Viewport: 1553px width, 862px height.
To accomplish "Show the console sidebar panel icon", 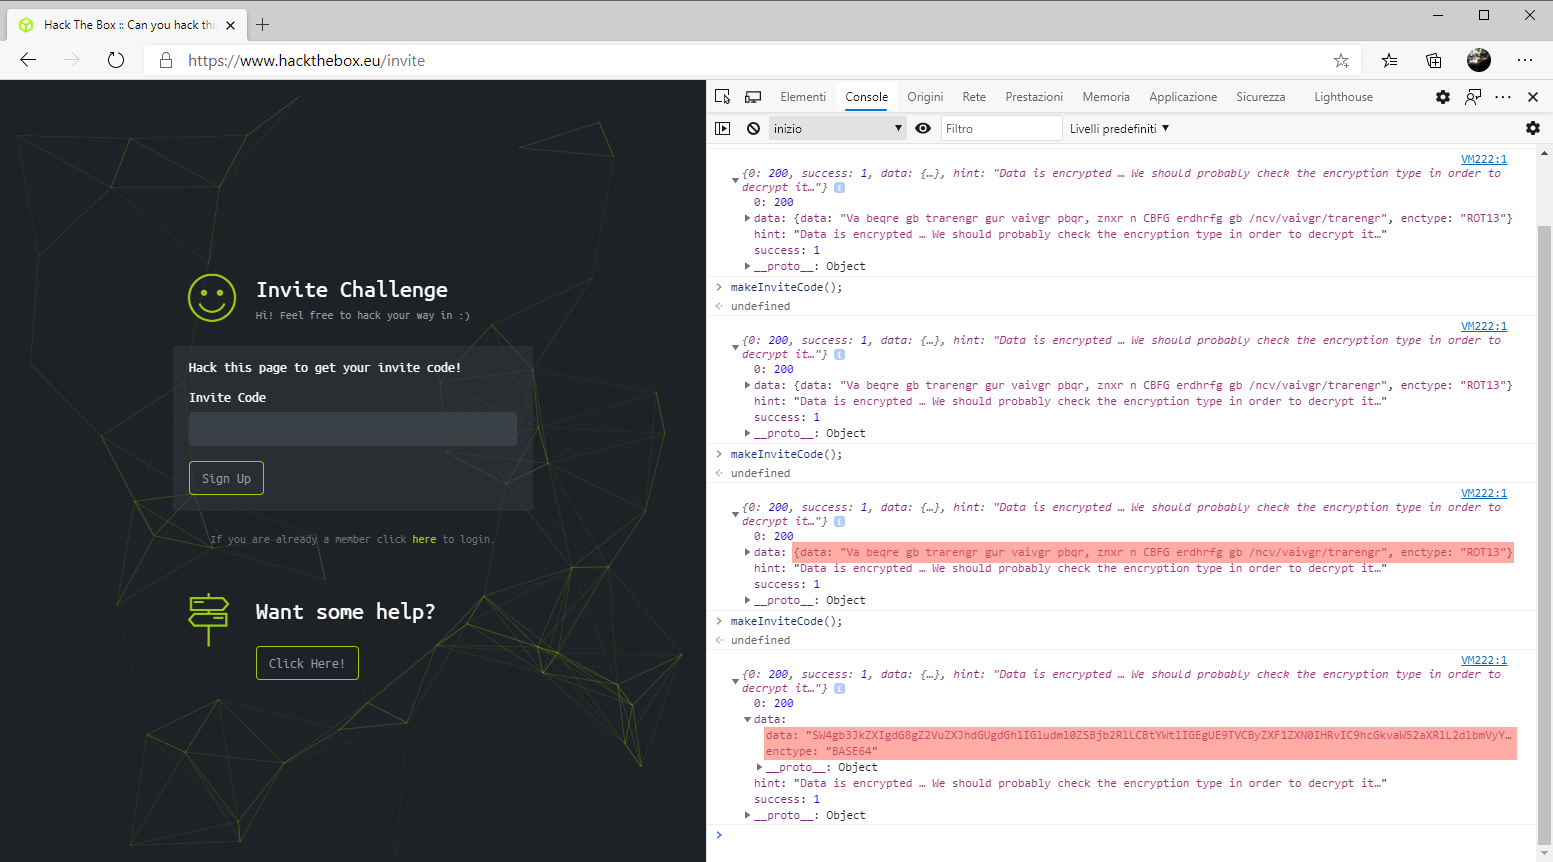I will tap(723, 129).
